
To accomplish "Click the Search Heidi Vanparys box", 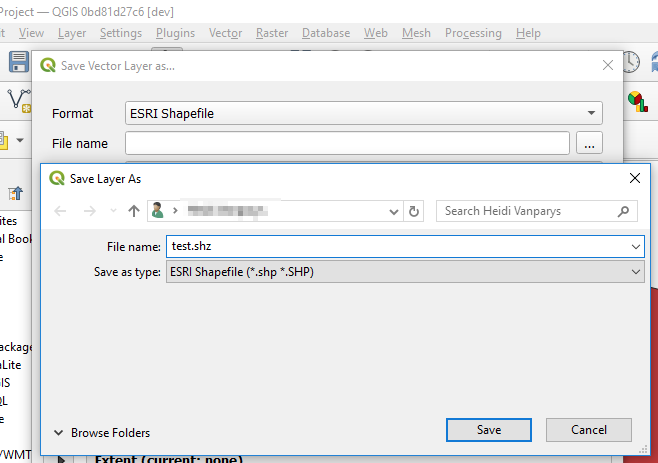I will (x=537, y=211).
